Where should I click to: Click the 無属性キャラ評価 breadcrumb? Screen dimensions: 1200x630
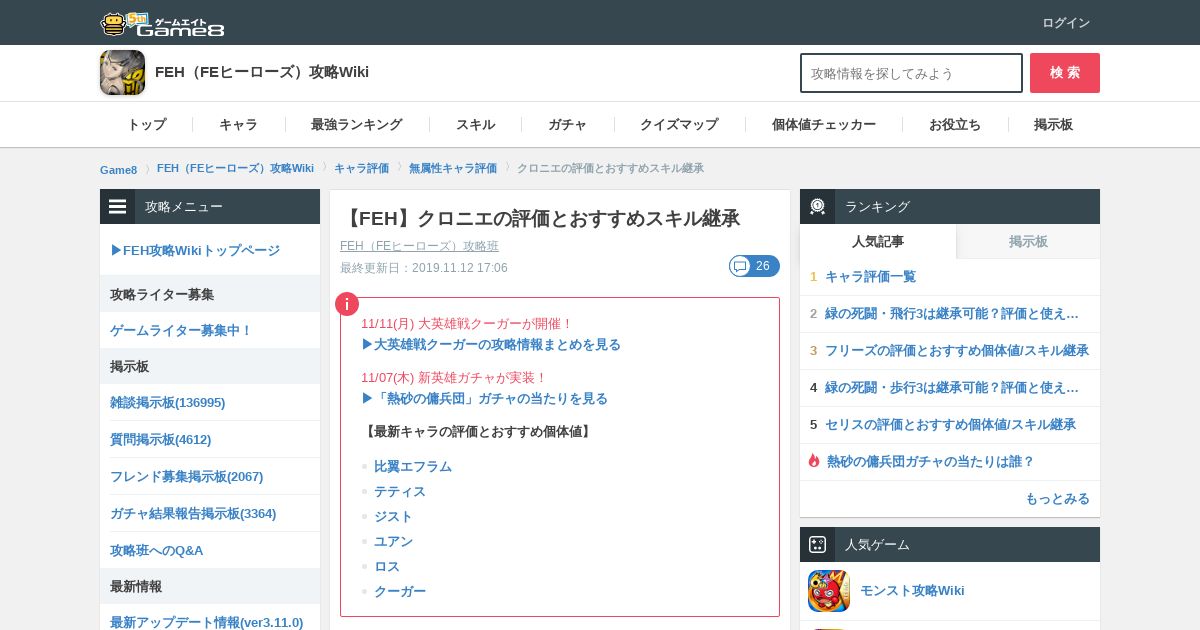click(x=453, y=168)
